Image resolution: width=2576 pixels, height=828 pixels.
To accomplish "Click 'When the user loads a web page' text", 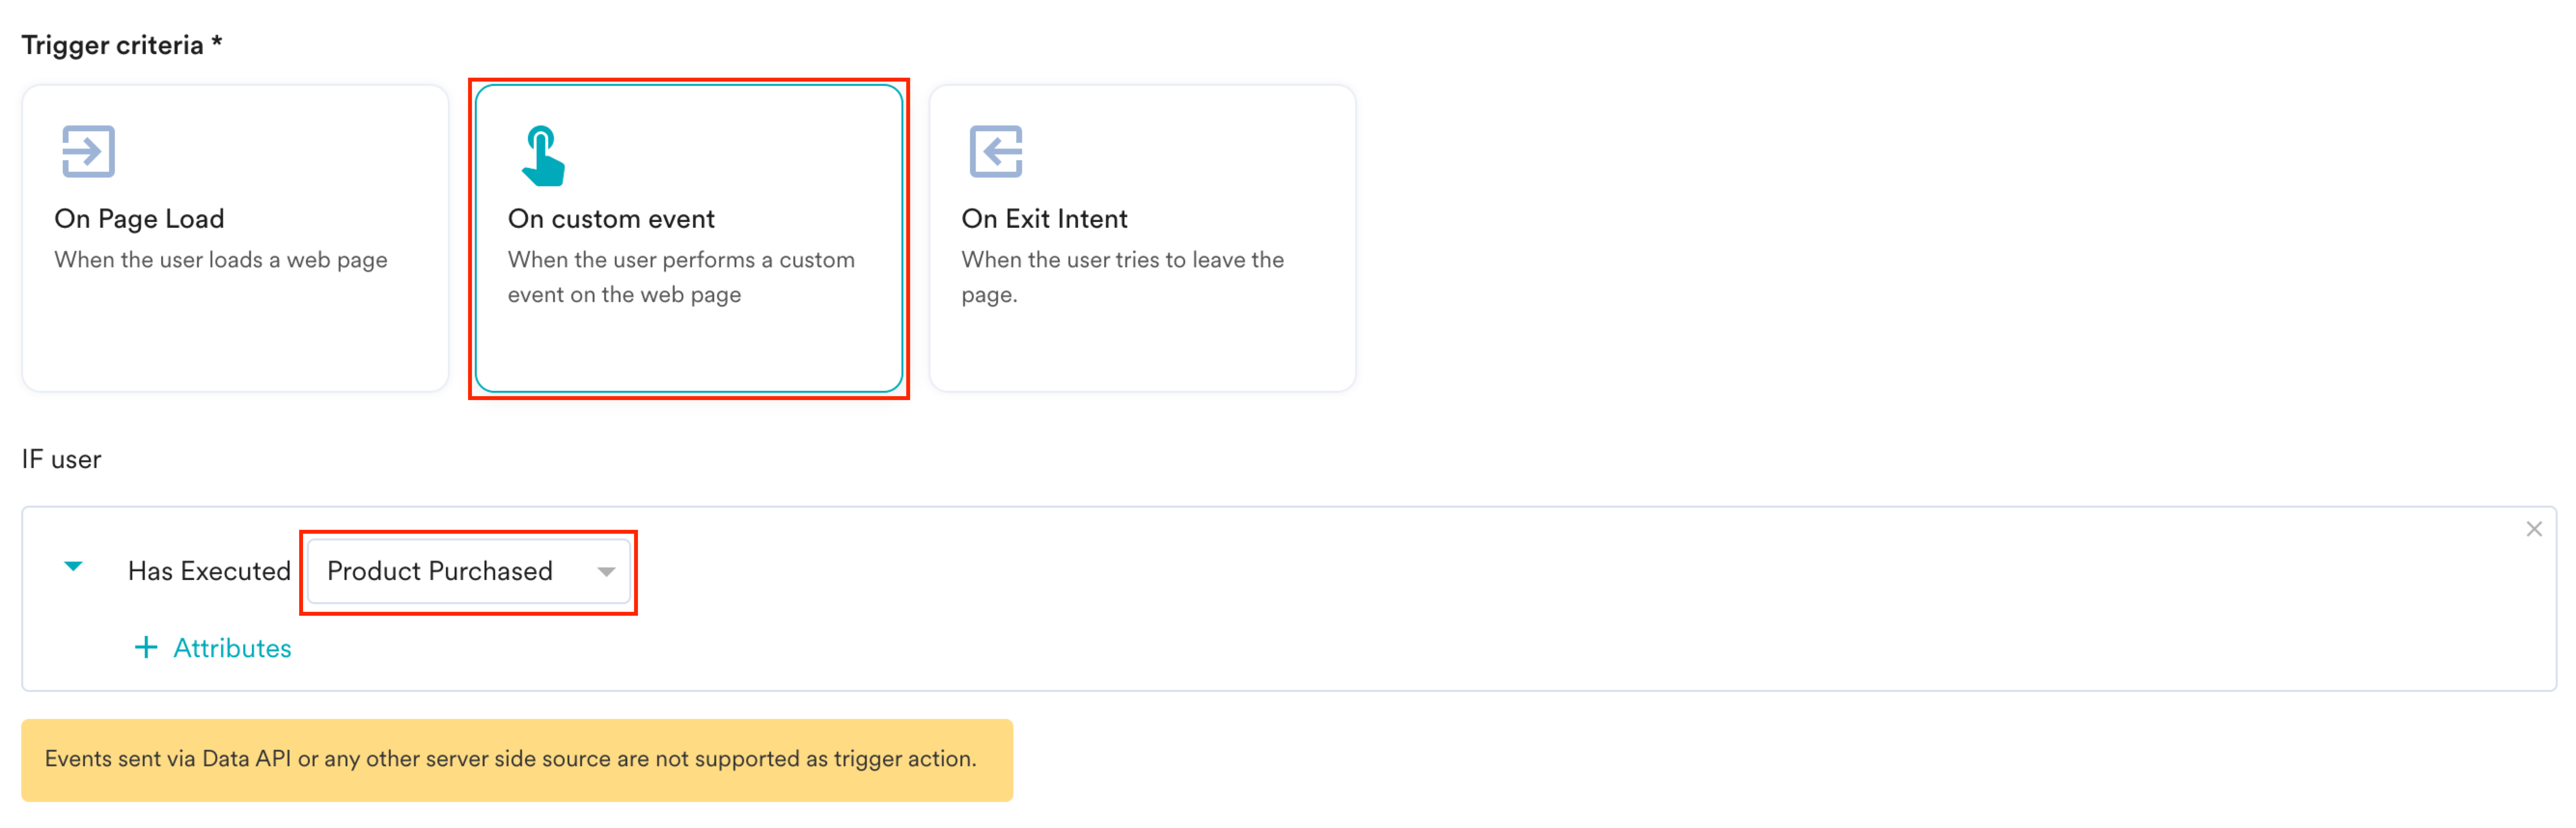I will coord(221,260).
